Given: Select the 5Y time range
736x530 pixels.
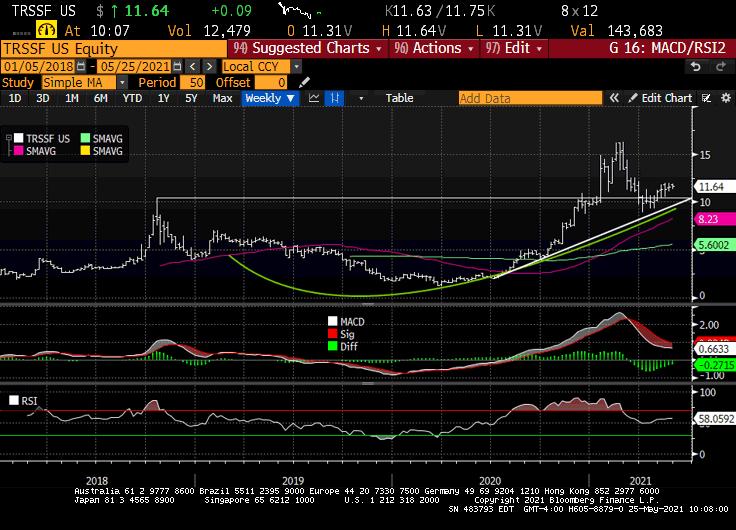Looking at the screenshot, I should pos(191,98).
